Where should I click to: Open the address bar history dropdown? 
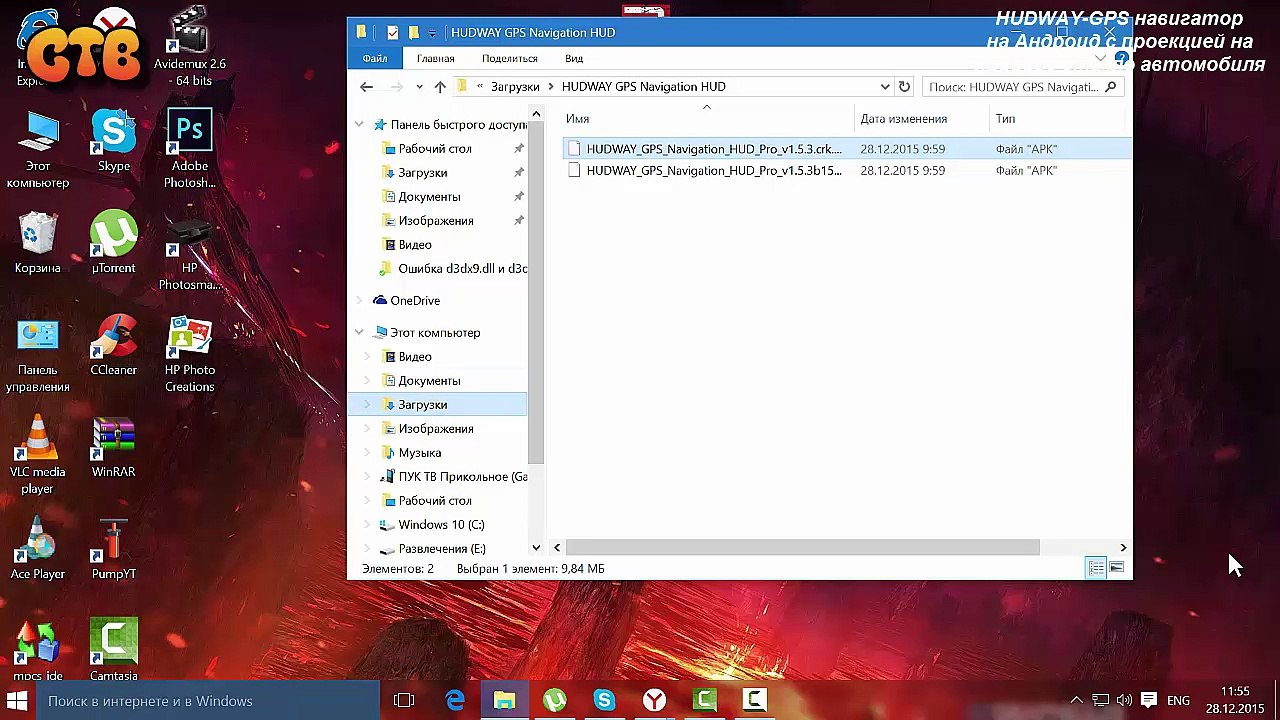(884, 87)
